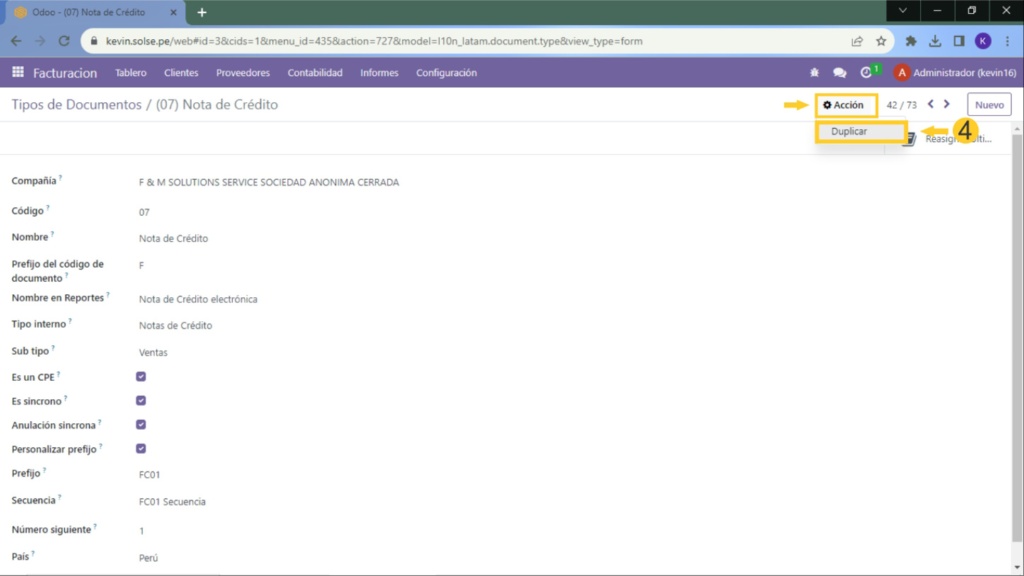Image resolution: width=1024 pixels, height=576 pixels.
Task: Open the Administrador user menu
Action: [x=955, y=73]
